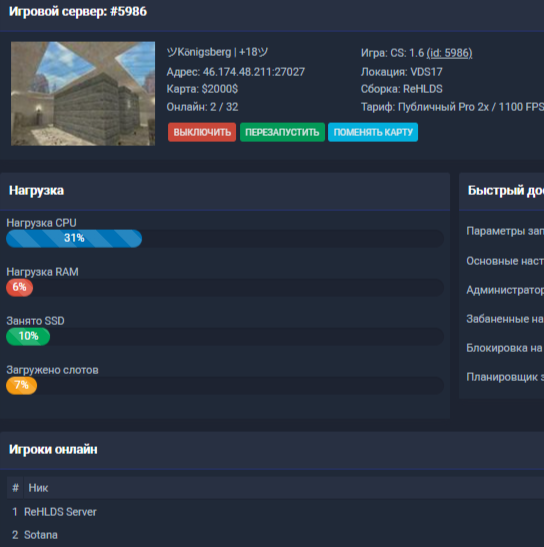Click the # column header
544x547 pixels.
point(15,488)
